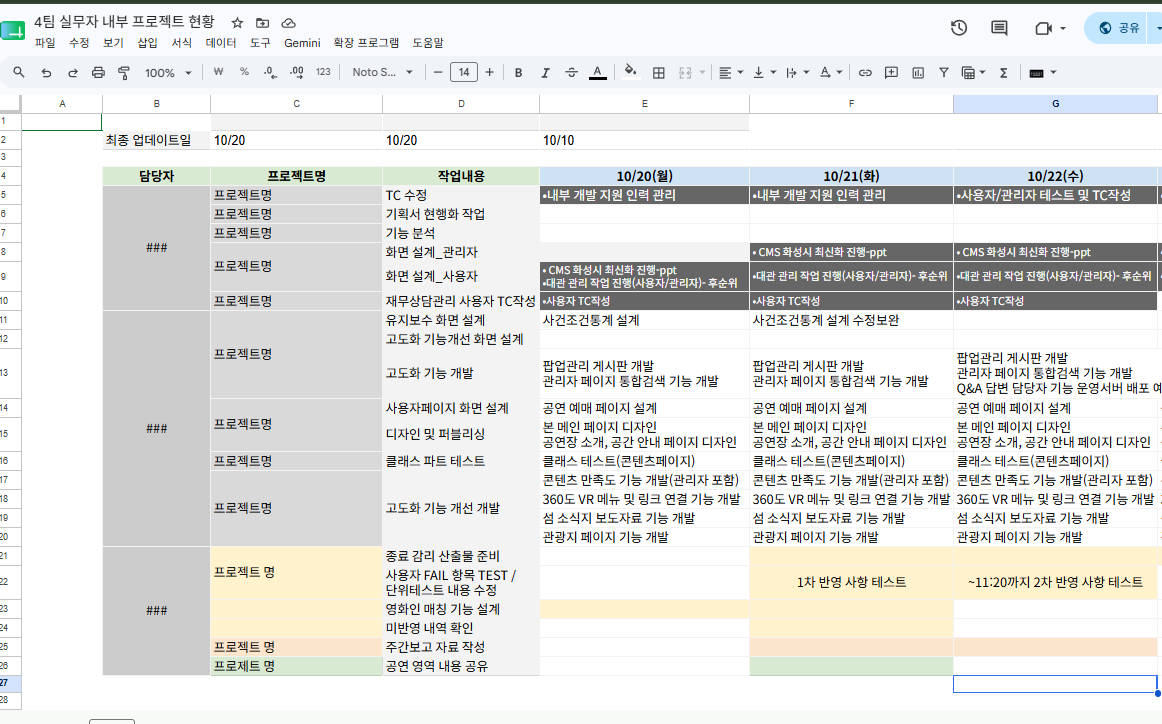The height and width of the screenshot is (724, 1162).
Task: Activate the paint format tool
Action: (124, 73)
